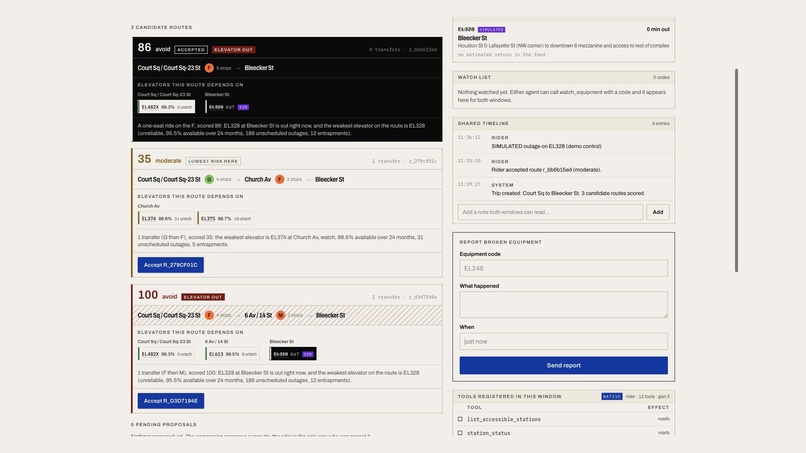Image resolution: width=806 pixels, height=453 pixels.
Task: Focus the Add a note both windows can read field
Action: coord(550,212)
